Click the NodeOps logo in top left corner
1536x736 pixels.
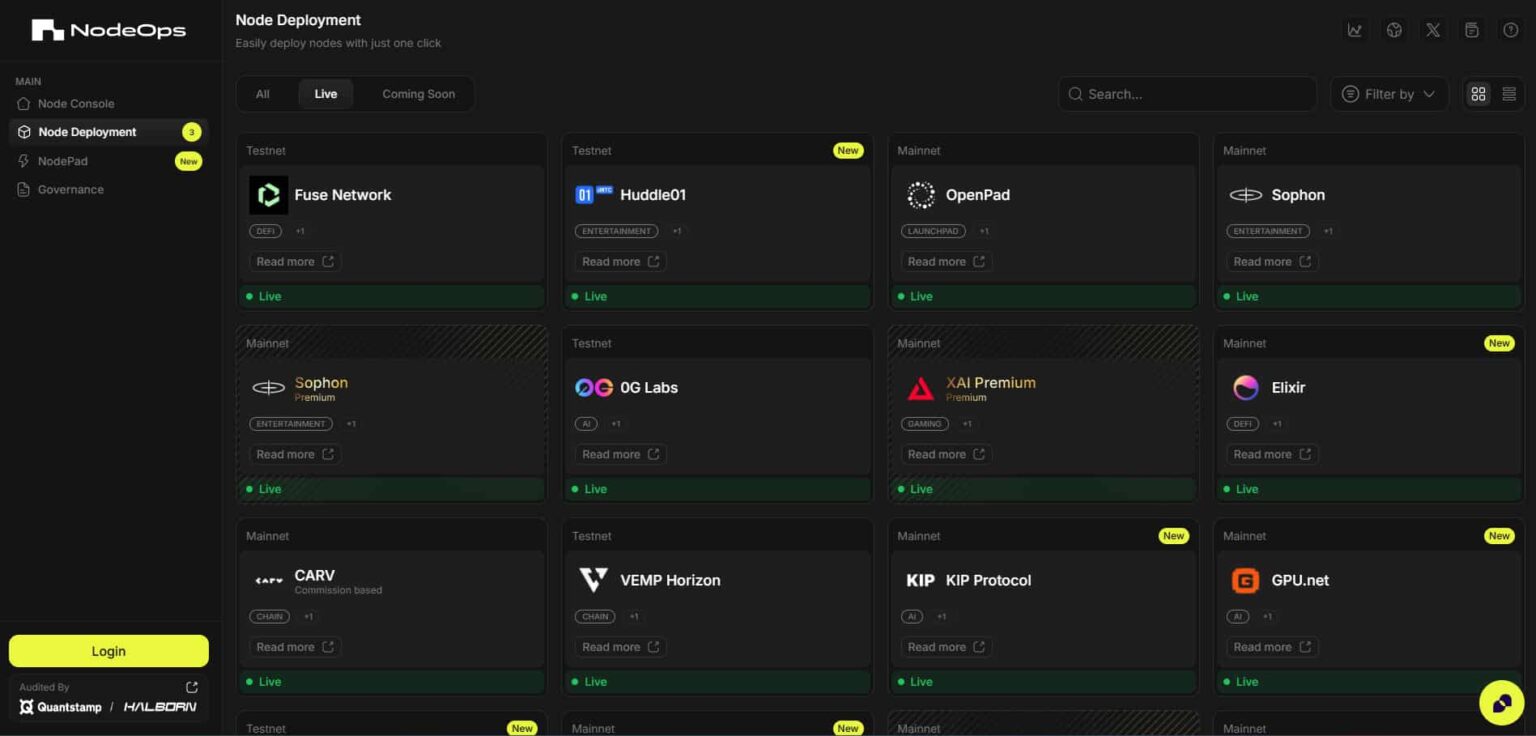pyautogui.click(x=108, y=30)
